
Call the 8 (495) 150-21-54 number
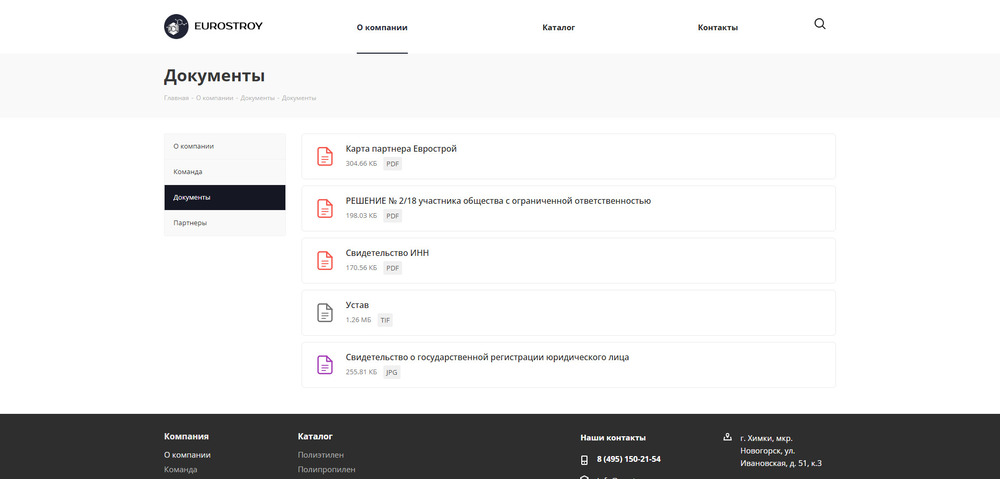tap(628, 460)
